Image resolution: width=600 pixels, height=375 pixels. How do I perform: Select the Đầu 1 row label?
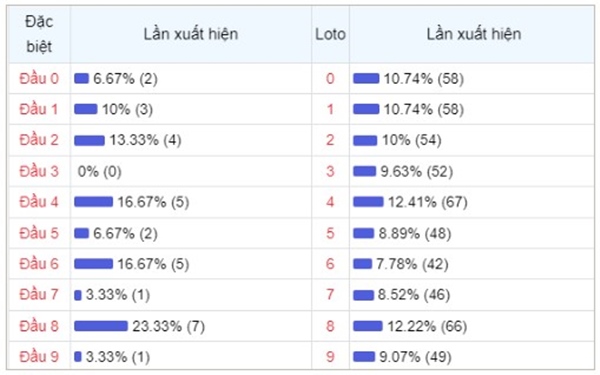(x=39, y=109)
